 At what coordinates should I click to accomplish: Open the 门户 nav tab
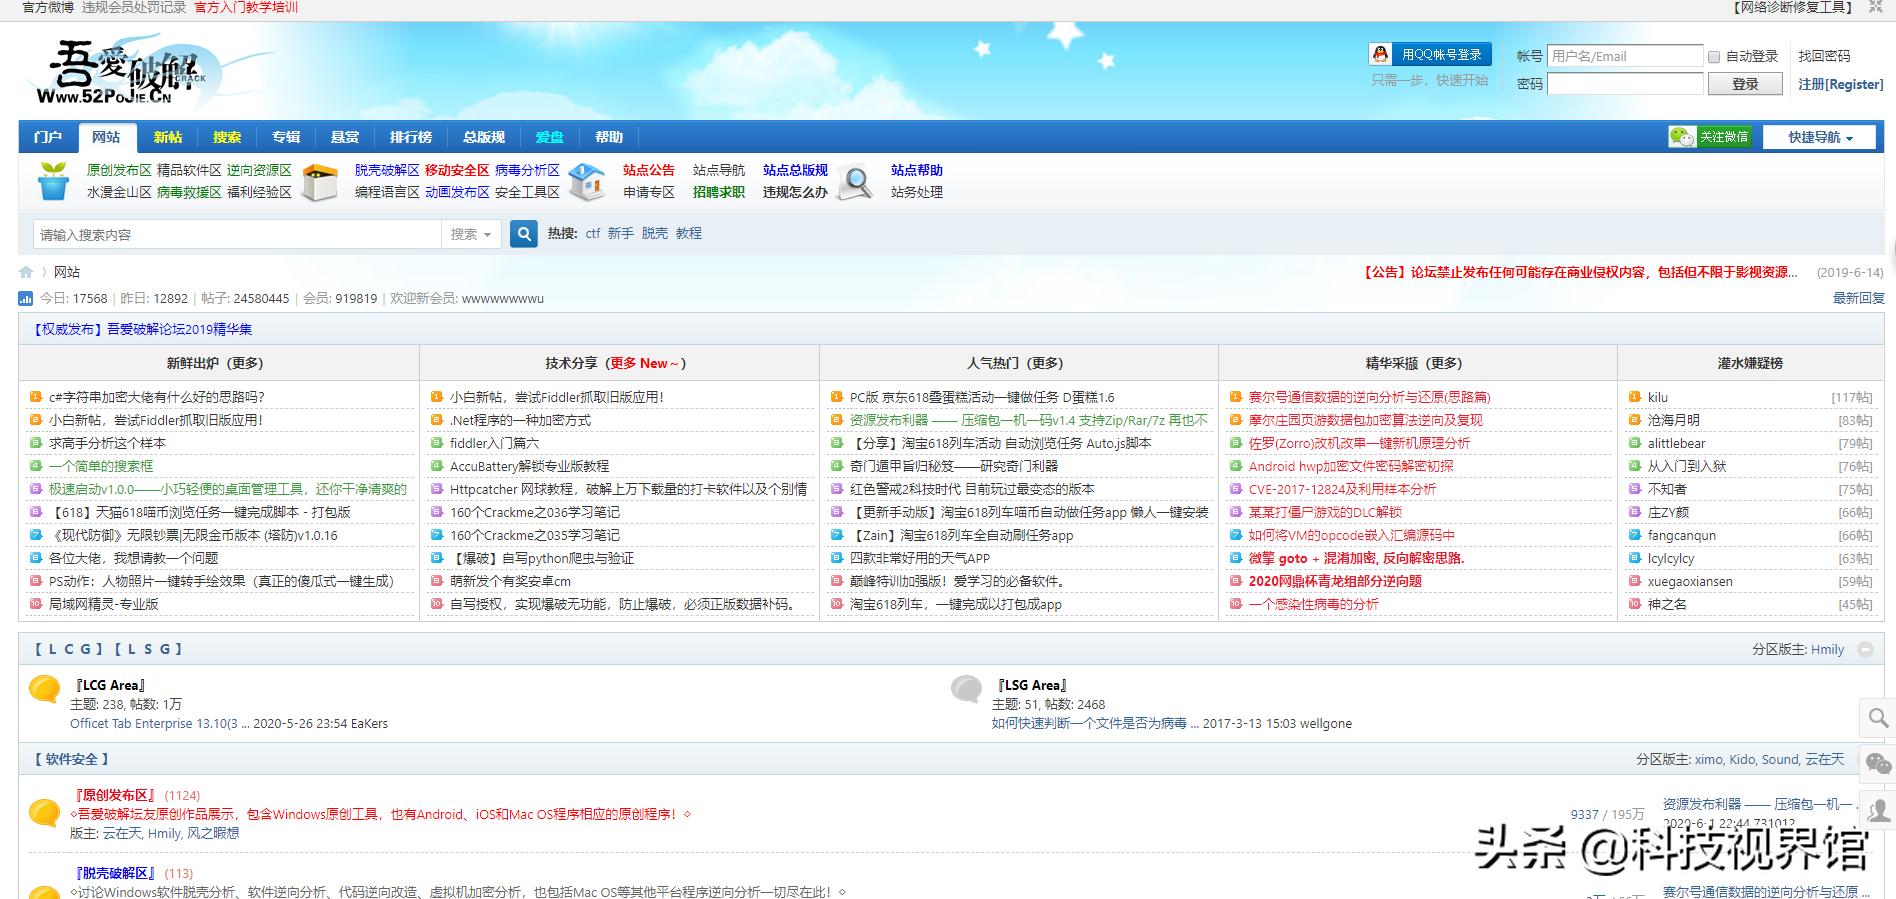[x=47, y=137]
